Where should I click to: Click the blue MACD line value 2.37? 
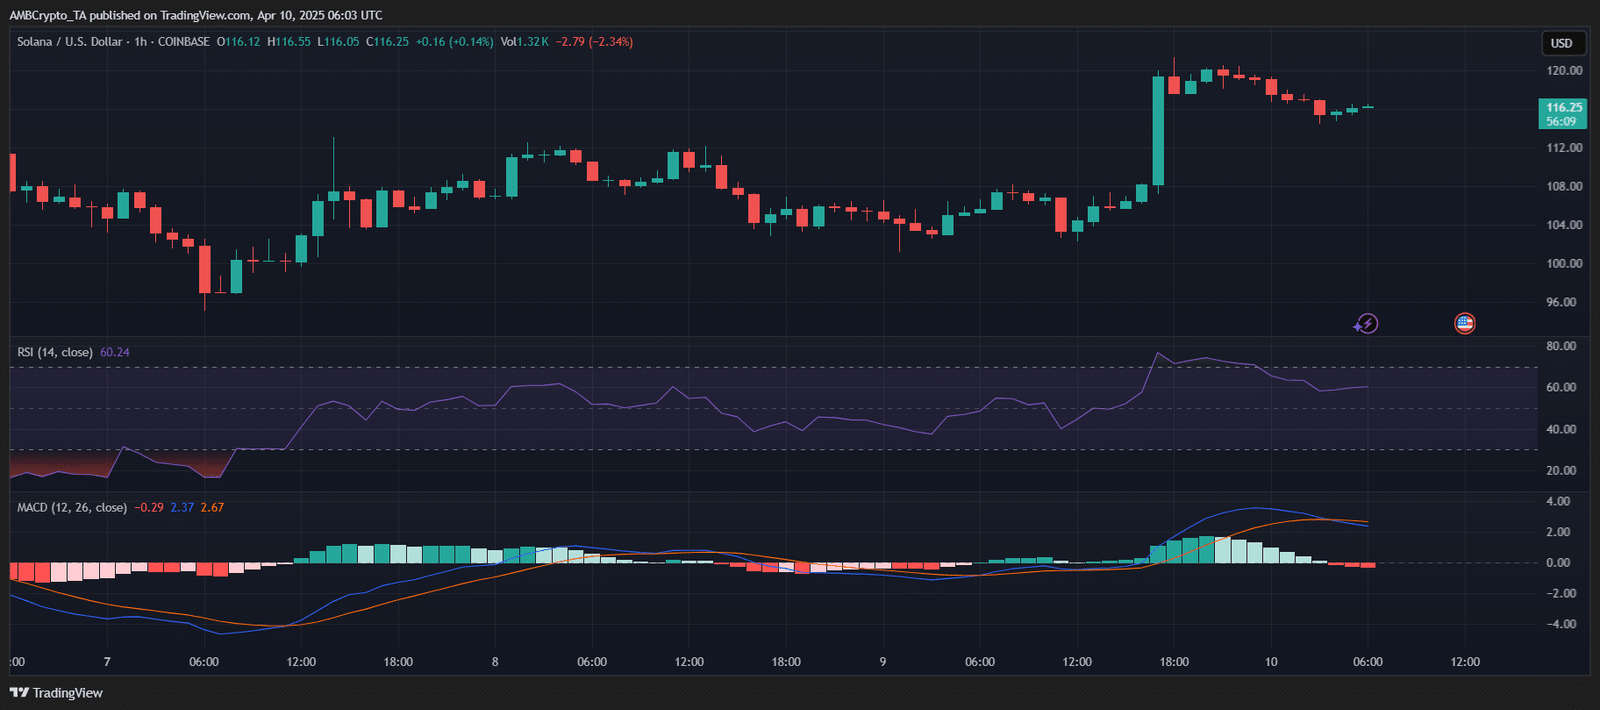coord(182,507)
